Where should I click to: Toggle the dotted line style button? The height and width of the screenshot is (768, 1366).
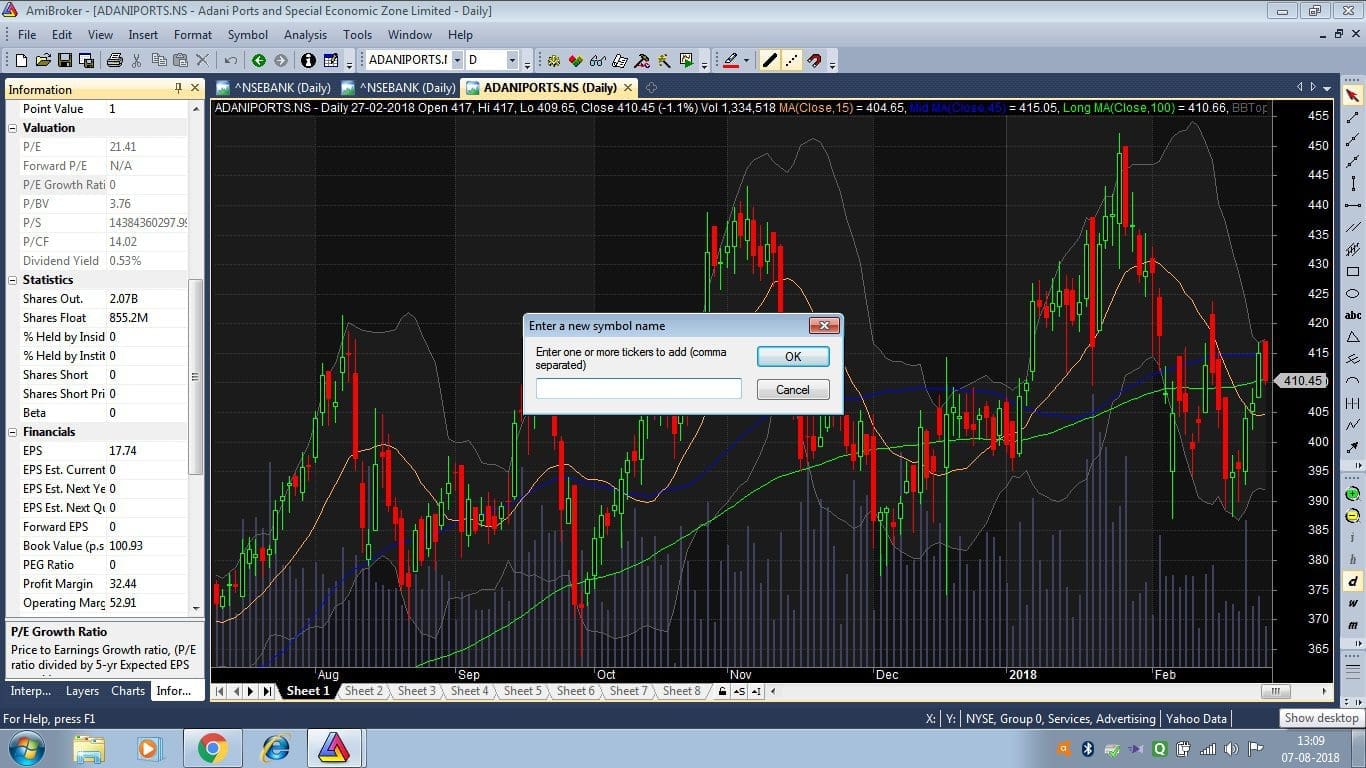pos(792,61)
